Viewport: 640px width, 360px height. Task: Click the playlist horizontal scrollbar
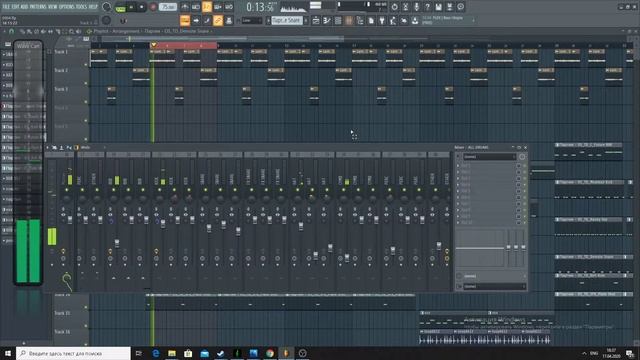pyautogui.click(x=222, y=39)
